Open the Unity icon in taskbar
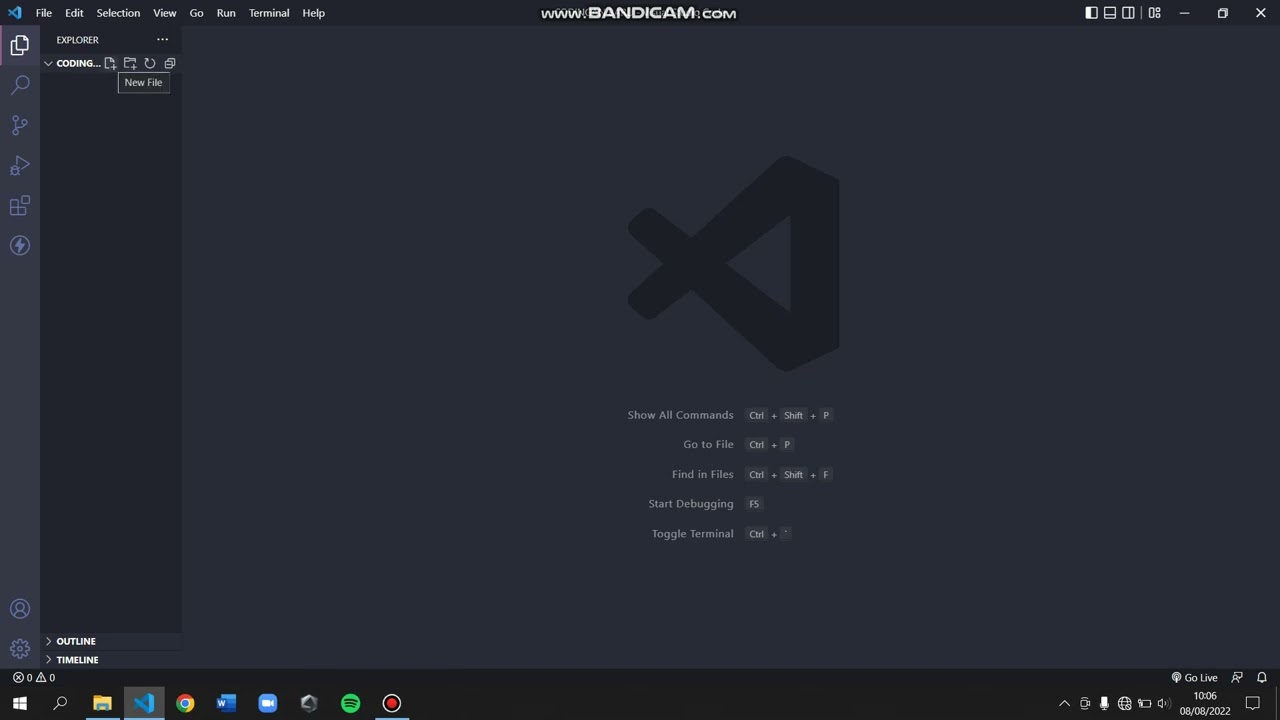Viewport: 1280px width, 720px height. pyautogui.click(x=309, y=703)
